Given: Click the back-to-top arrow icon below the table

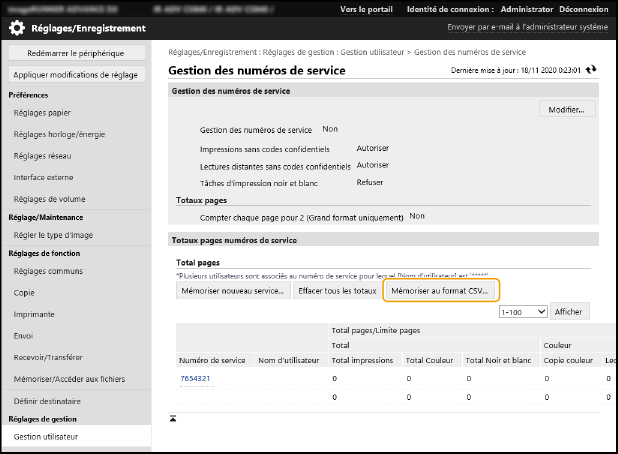Looking at the screenshot, I should 173,417.
